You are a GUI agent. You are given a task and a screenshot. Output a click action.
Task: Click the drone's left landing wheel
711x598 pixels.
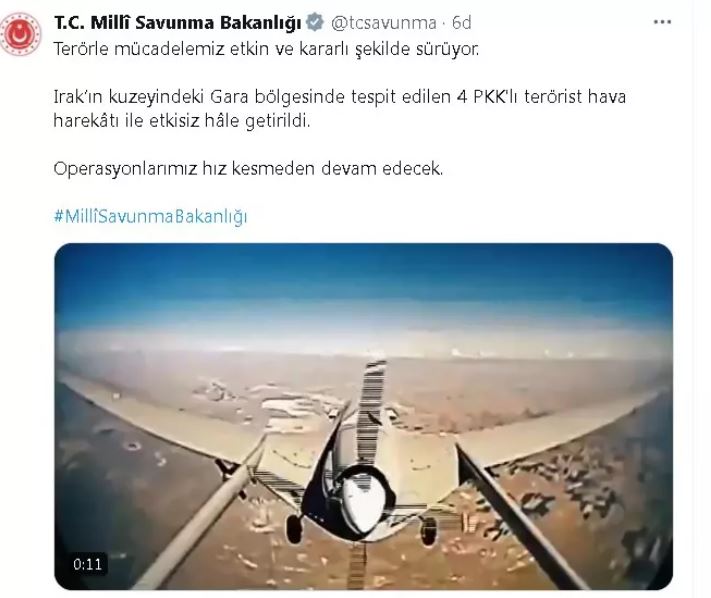(295, 528)
